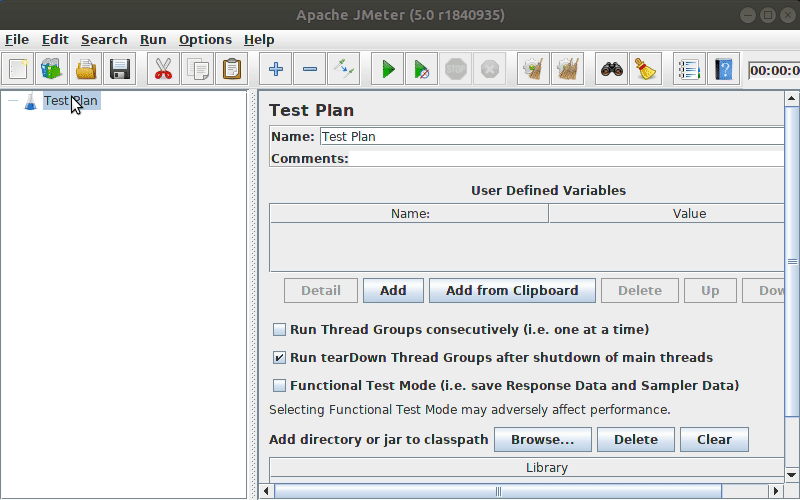Click the Expand All plus icon
The width and height of the screenshot is (800, 500).
[276, 69]
